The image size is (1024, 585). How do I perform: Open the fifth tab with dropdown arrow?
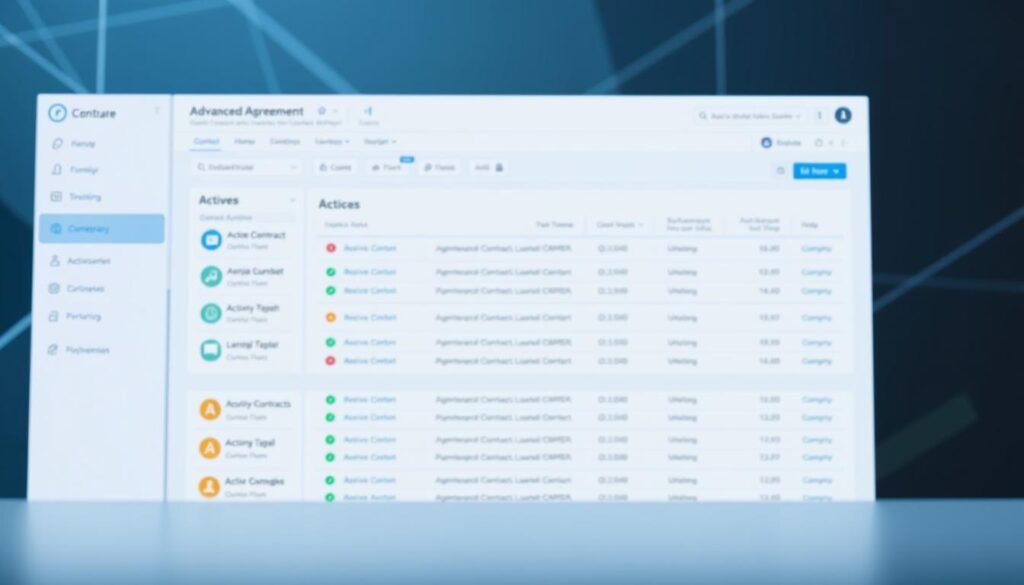click(380, 142)
